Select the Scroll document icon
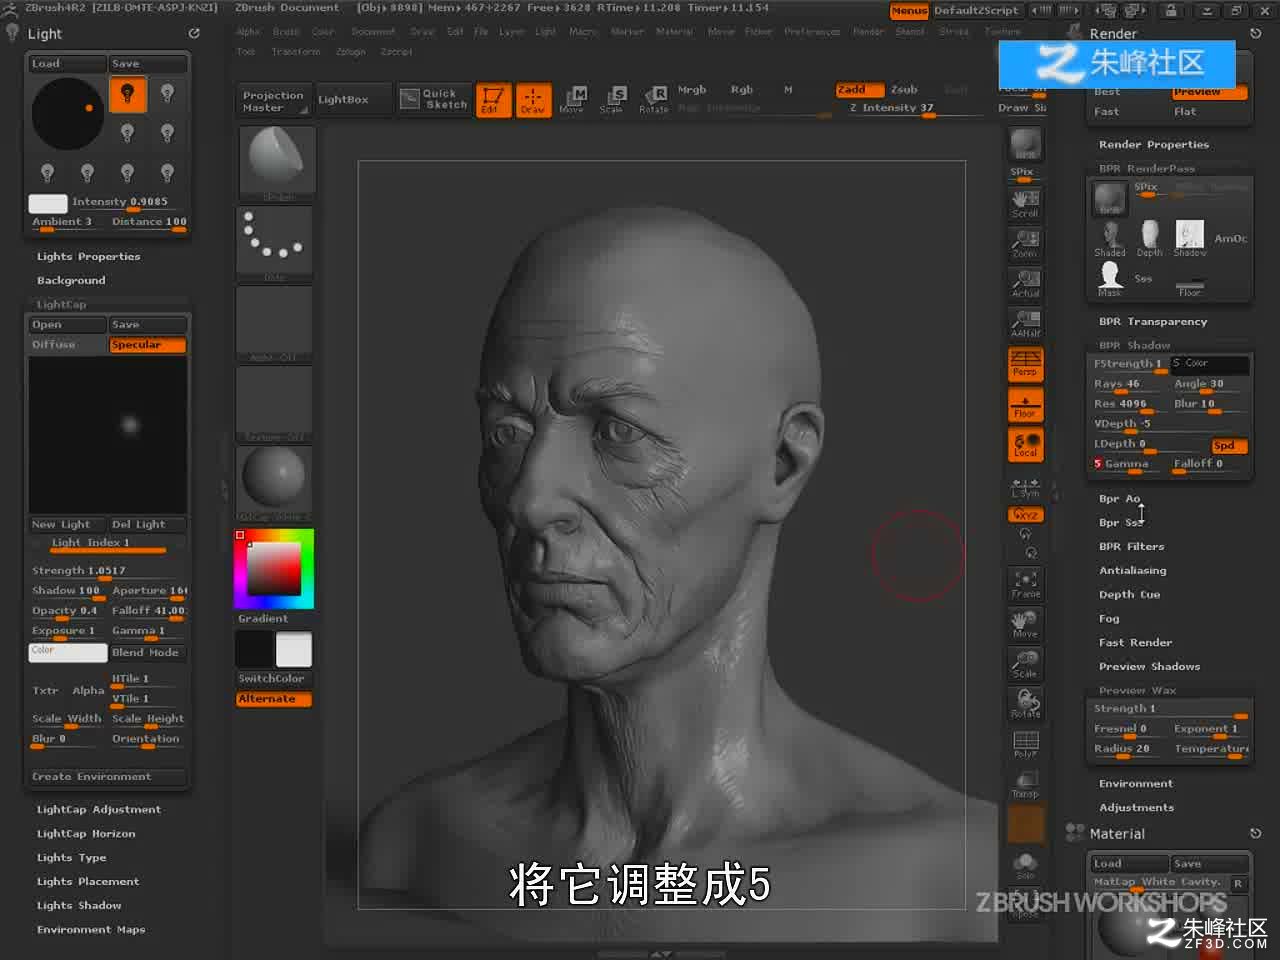 pos(1025,204)
